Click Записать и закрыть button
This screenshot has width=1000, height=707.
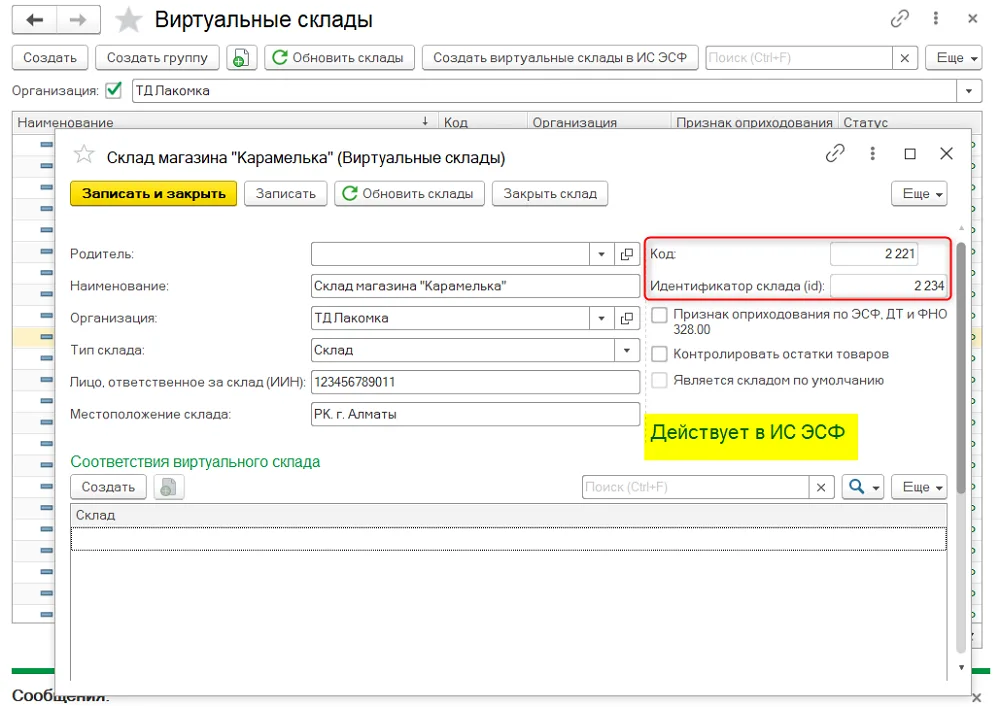[154, 194]
